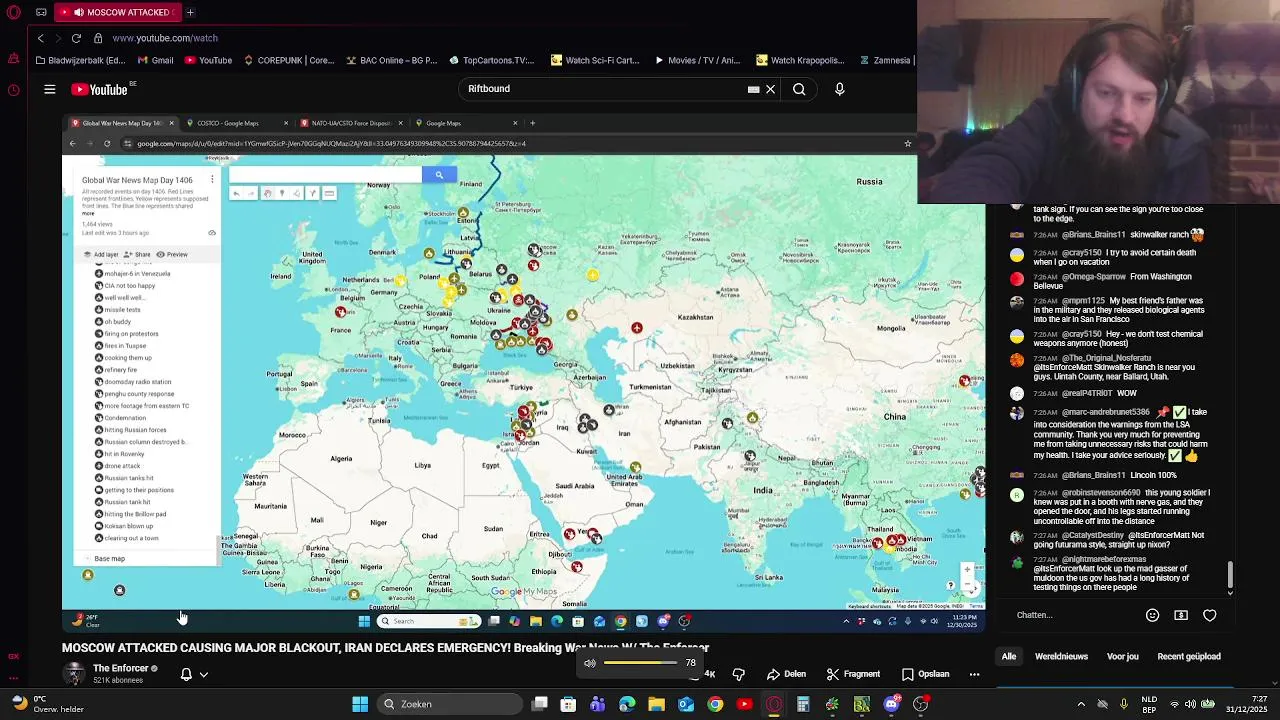Viewport: 1280px width, 720px height.
Task: Select 'doomsday radio station' list entry
Action: 137,382
